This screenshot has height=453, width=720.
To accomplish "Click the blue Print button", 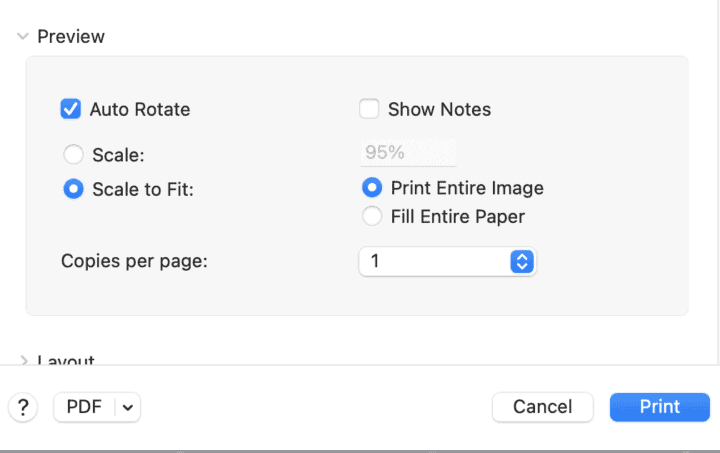I will point(659,407).
